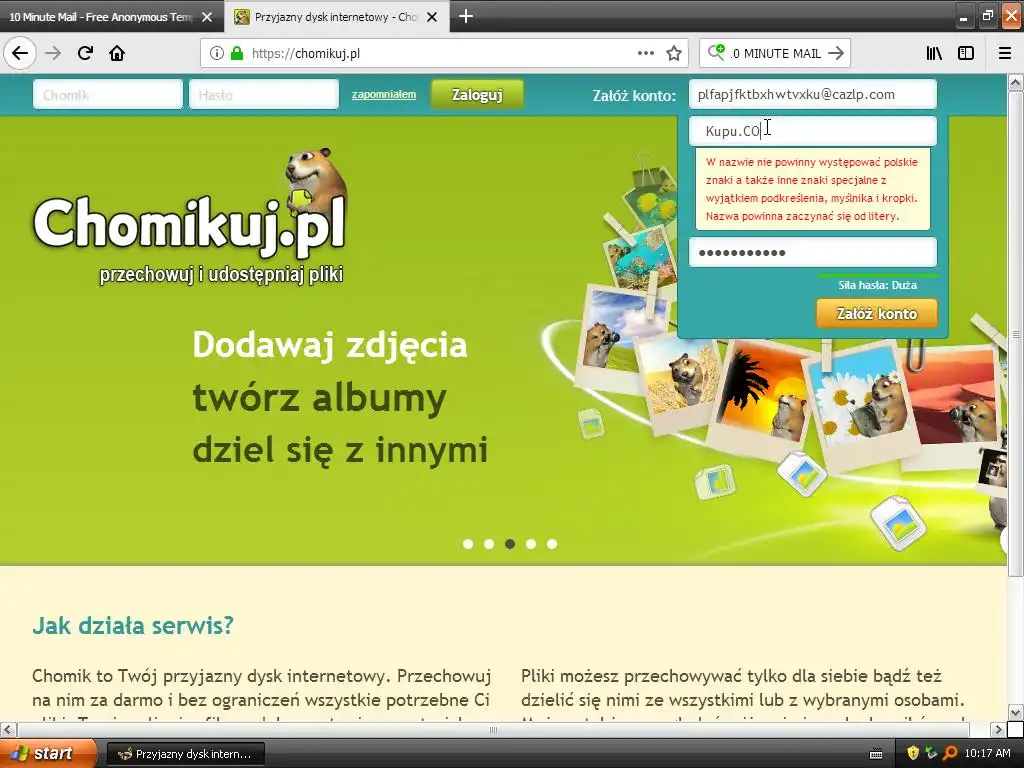Click the on-screen keyboard tray icon
This screenshot has width=1024, height=768.
876,754
